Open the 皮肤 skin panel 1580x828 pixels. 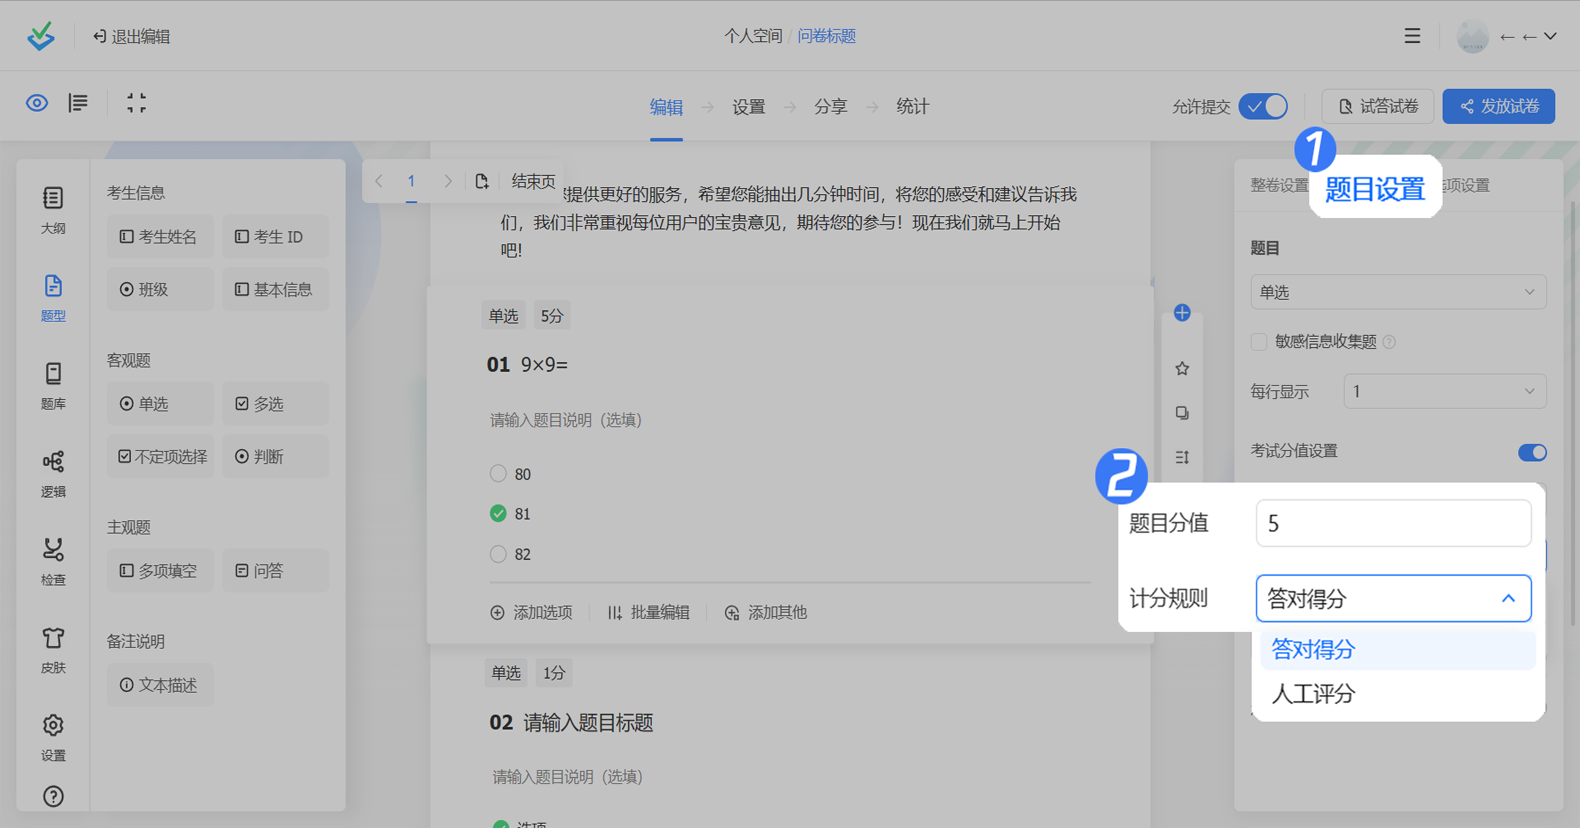pos(53,649)
